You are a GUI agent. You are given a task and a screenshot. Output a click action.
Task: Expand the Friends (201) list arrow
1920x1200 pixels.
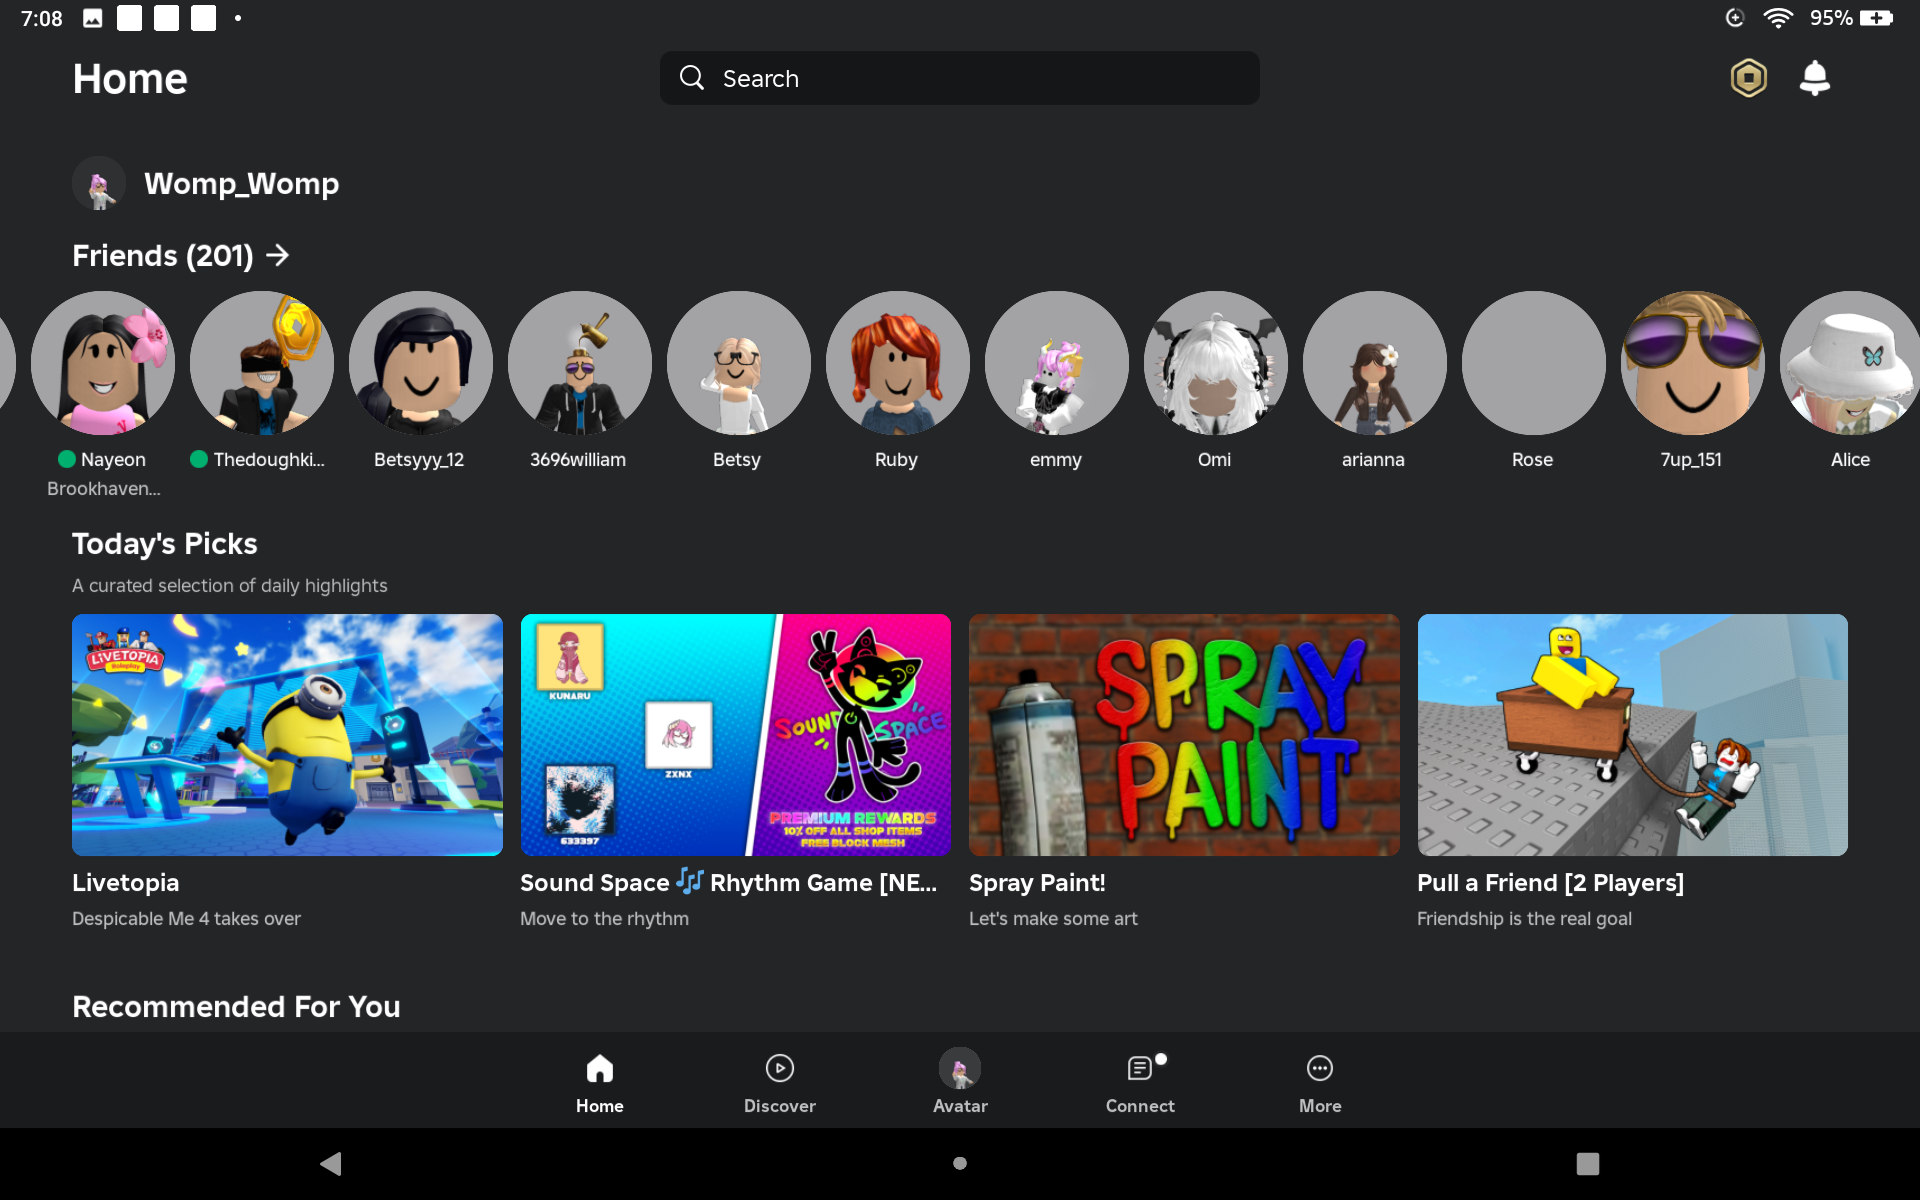(x=278, y=256)
